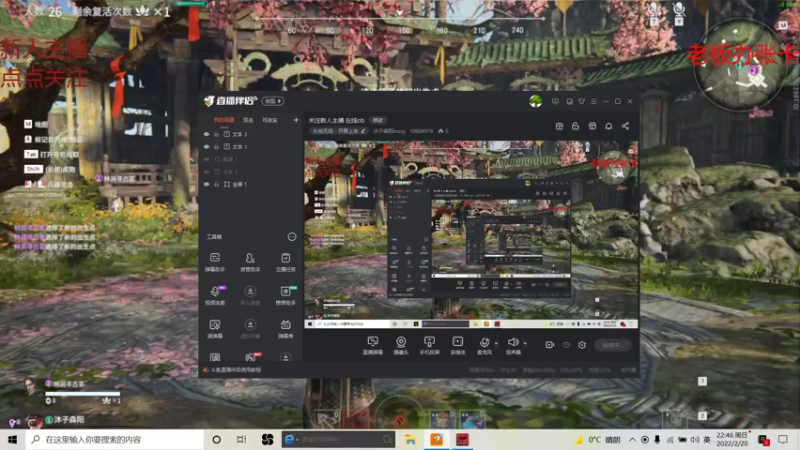The image size is (800, 450).
Task: Switch to the second scene tab
Action: (x=248, y=120)
